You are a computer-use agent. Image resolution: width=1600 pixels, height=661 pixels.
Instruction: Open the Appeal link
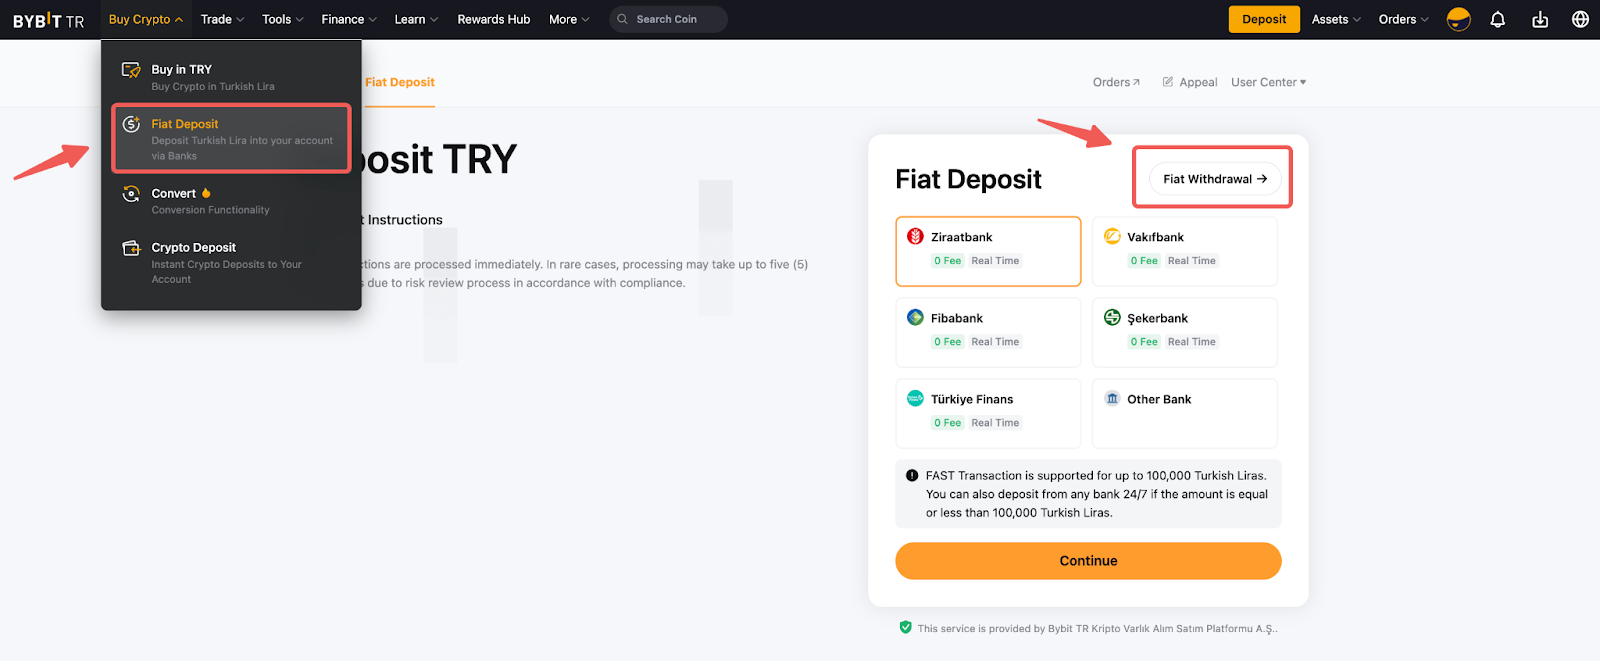(1190, 82)
